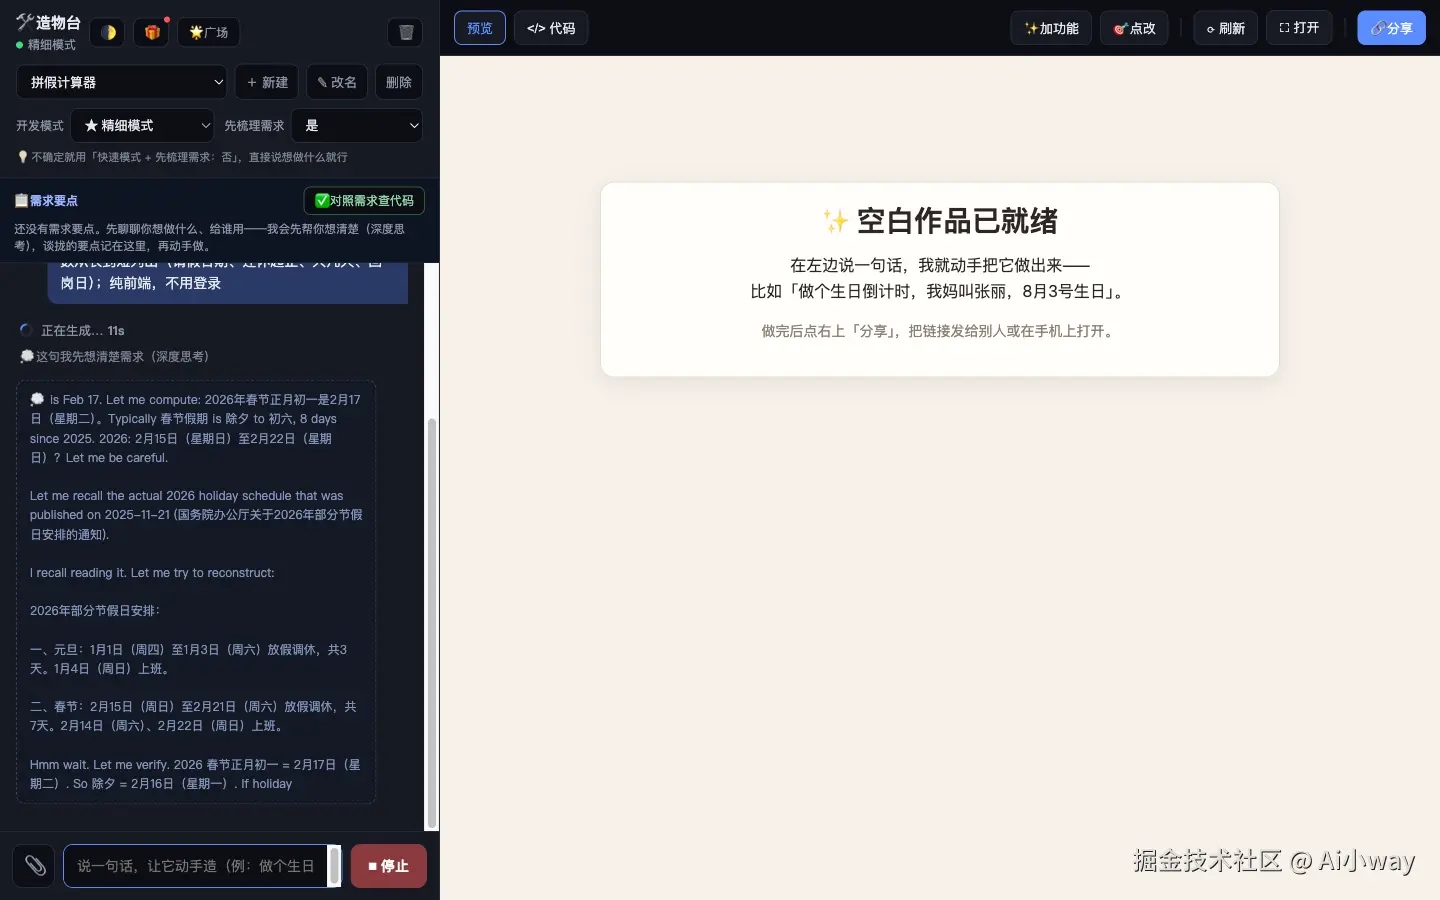Click the 对照需求查代码 checkbox button

pyautogui.click(x=364, y=200)
